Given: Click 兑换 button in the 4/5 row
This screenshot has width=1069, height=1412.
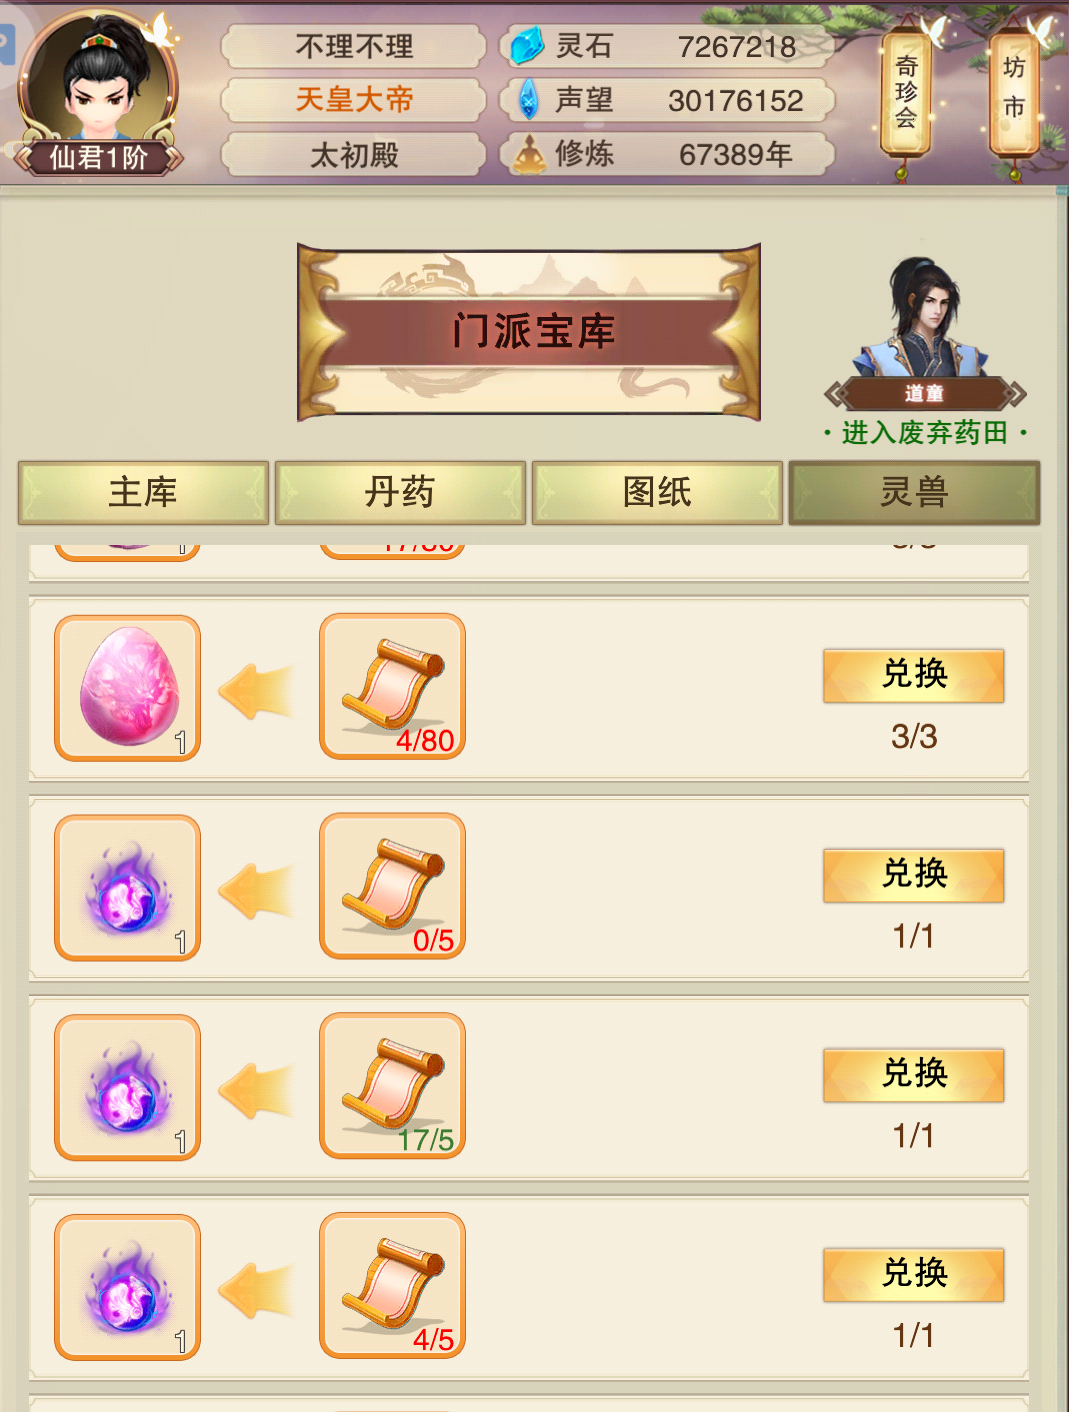Looking at the screenshot, I should (x=914, y=1274).
